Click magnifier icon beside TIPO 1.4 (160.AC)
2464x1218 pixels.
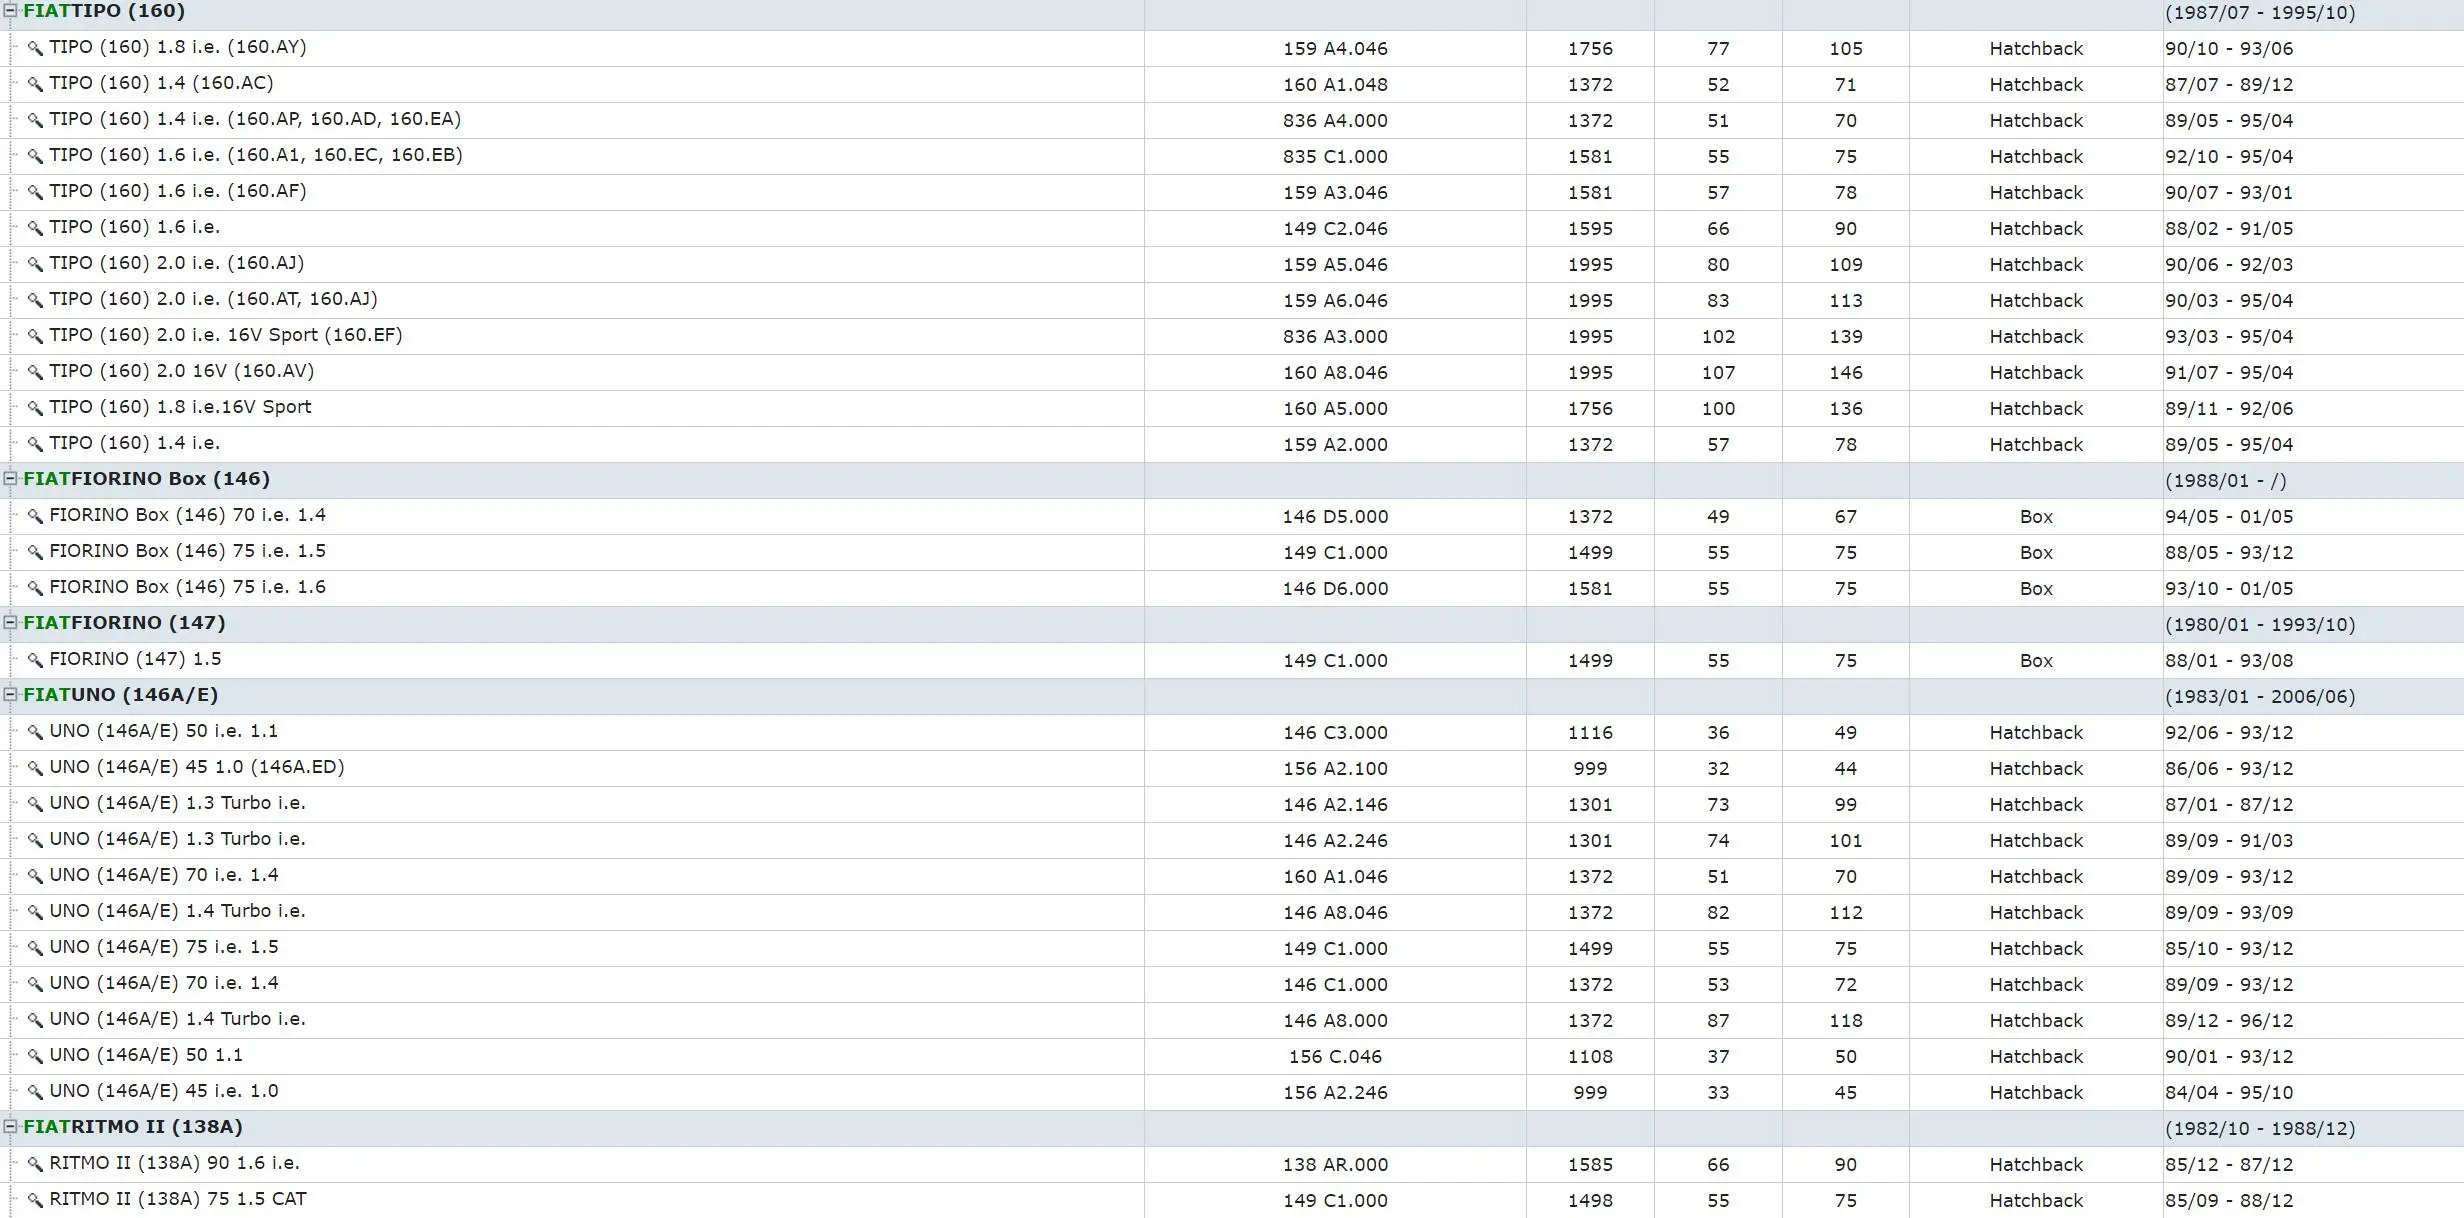point(35,84)
